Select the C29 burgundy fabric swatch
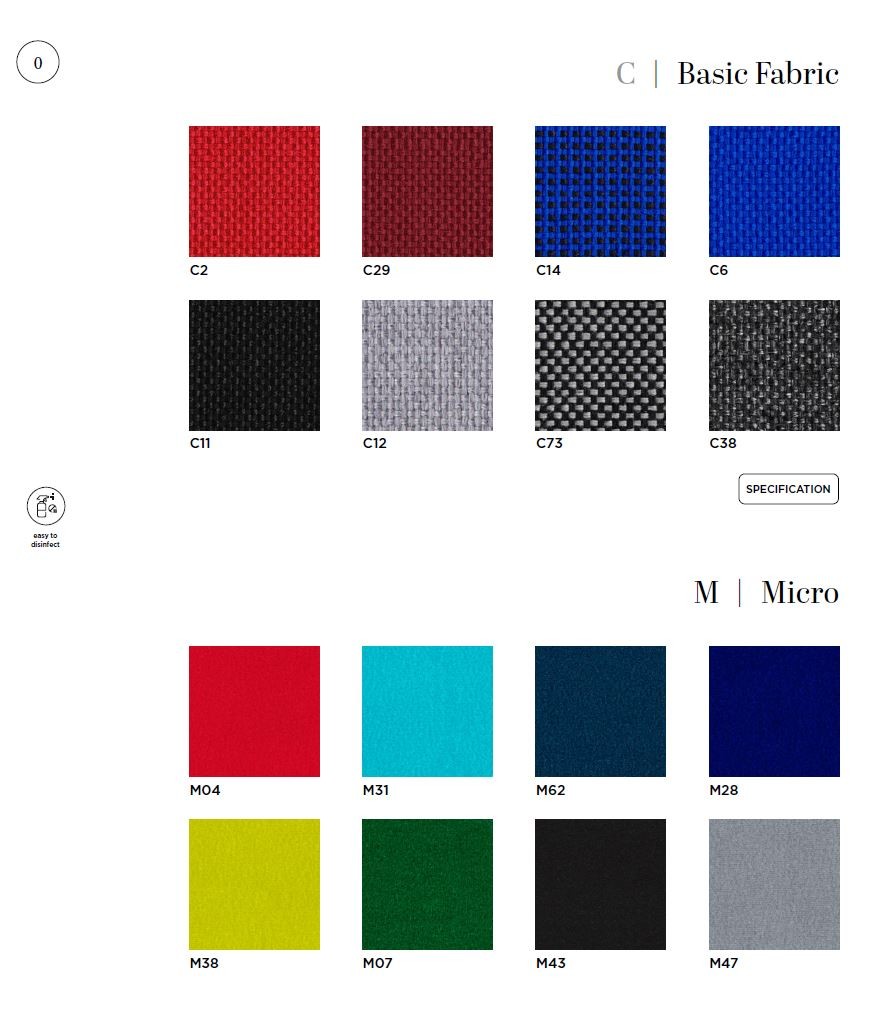This screenshot has height=1009, width=875. 427,191
